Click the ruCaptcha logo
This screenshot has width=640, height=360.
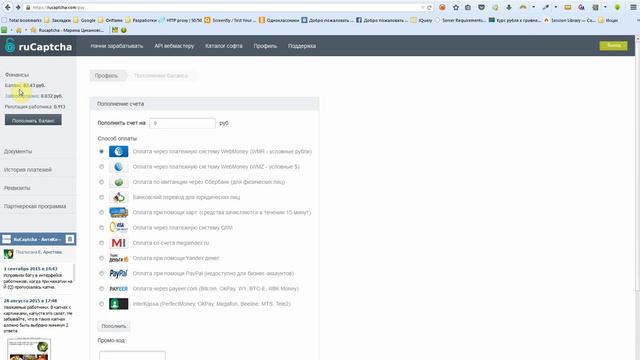[x=38, y=46]
